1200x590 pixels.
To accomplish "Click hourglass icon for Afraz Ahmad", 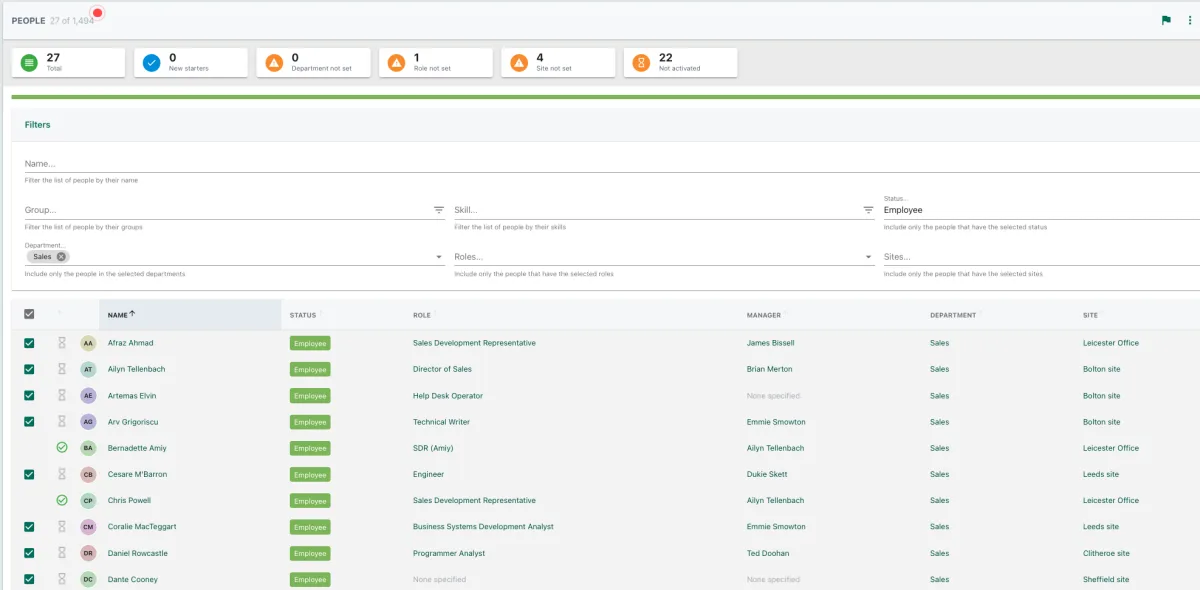I will (61, 343).
